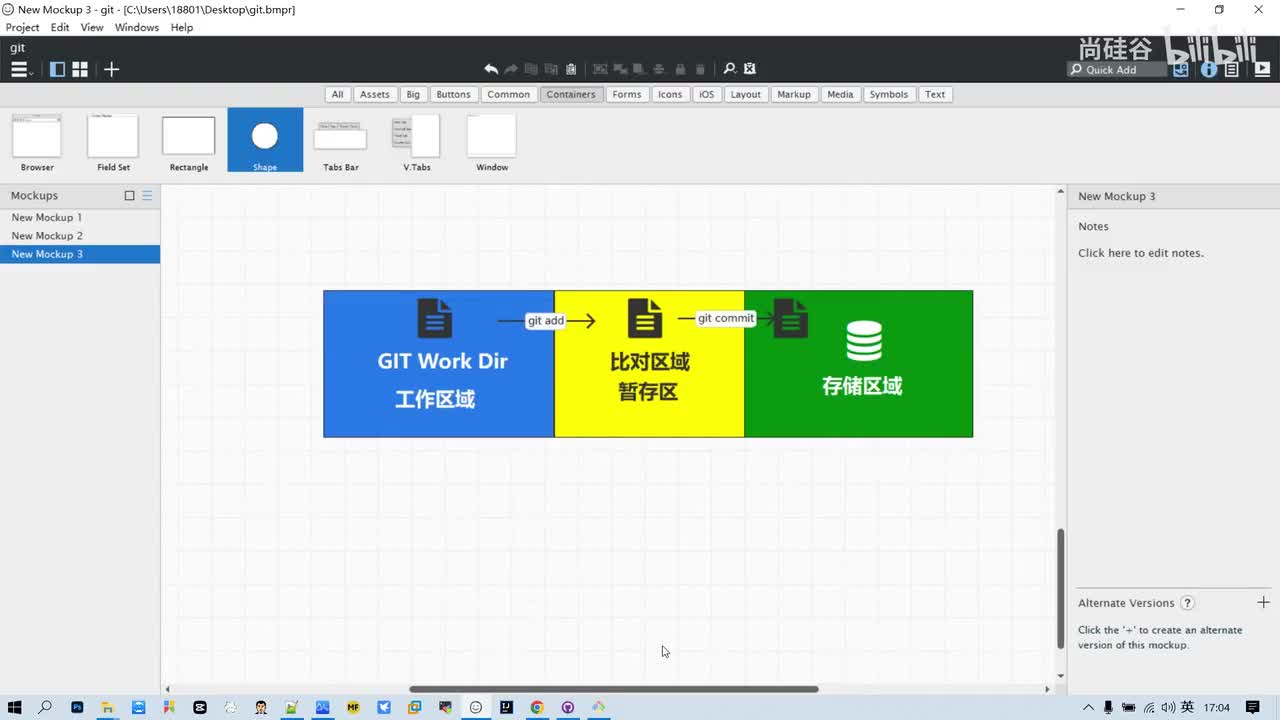Click the Lock icon in the toolbar
This screenshot has height=720, width=1280.
pyautogui.click(x=680, y=69)
